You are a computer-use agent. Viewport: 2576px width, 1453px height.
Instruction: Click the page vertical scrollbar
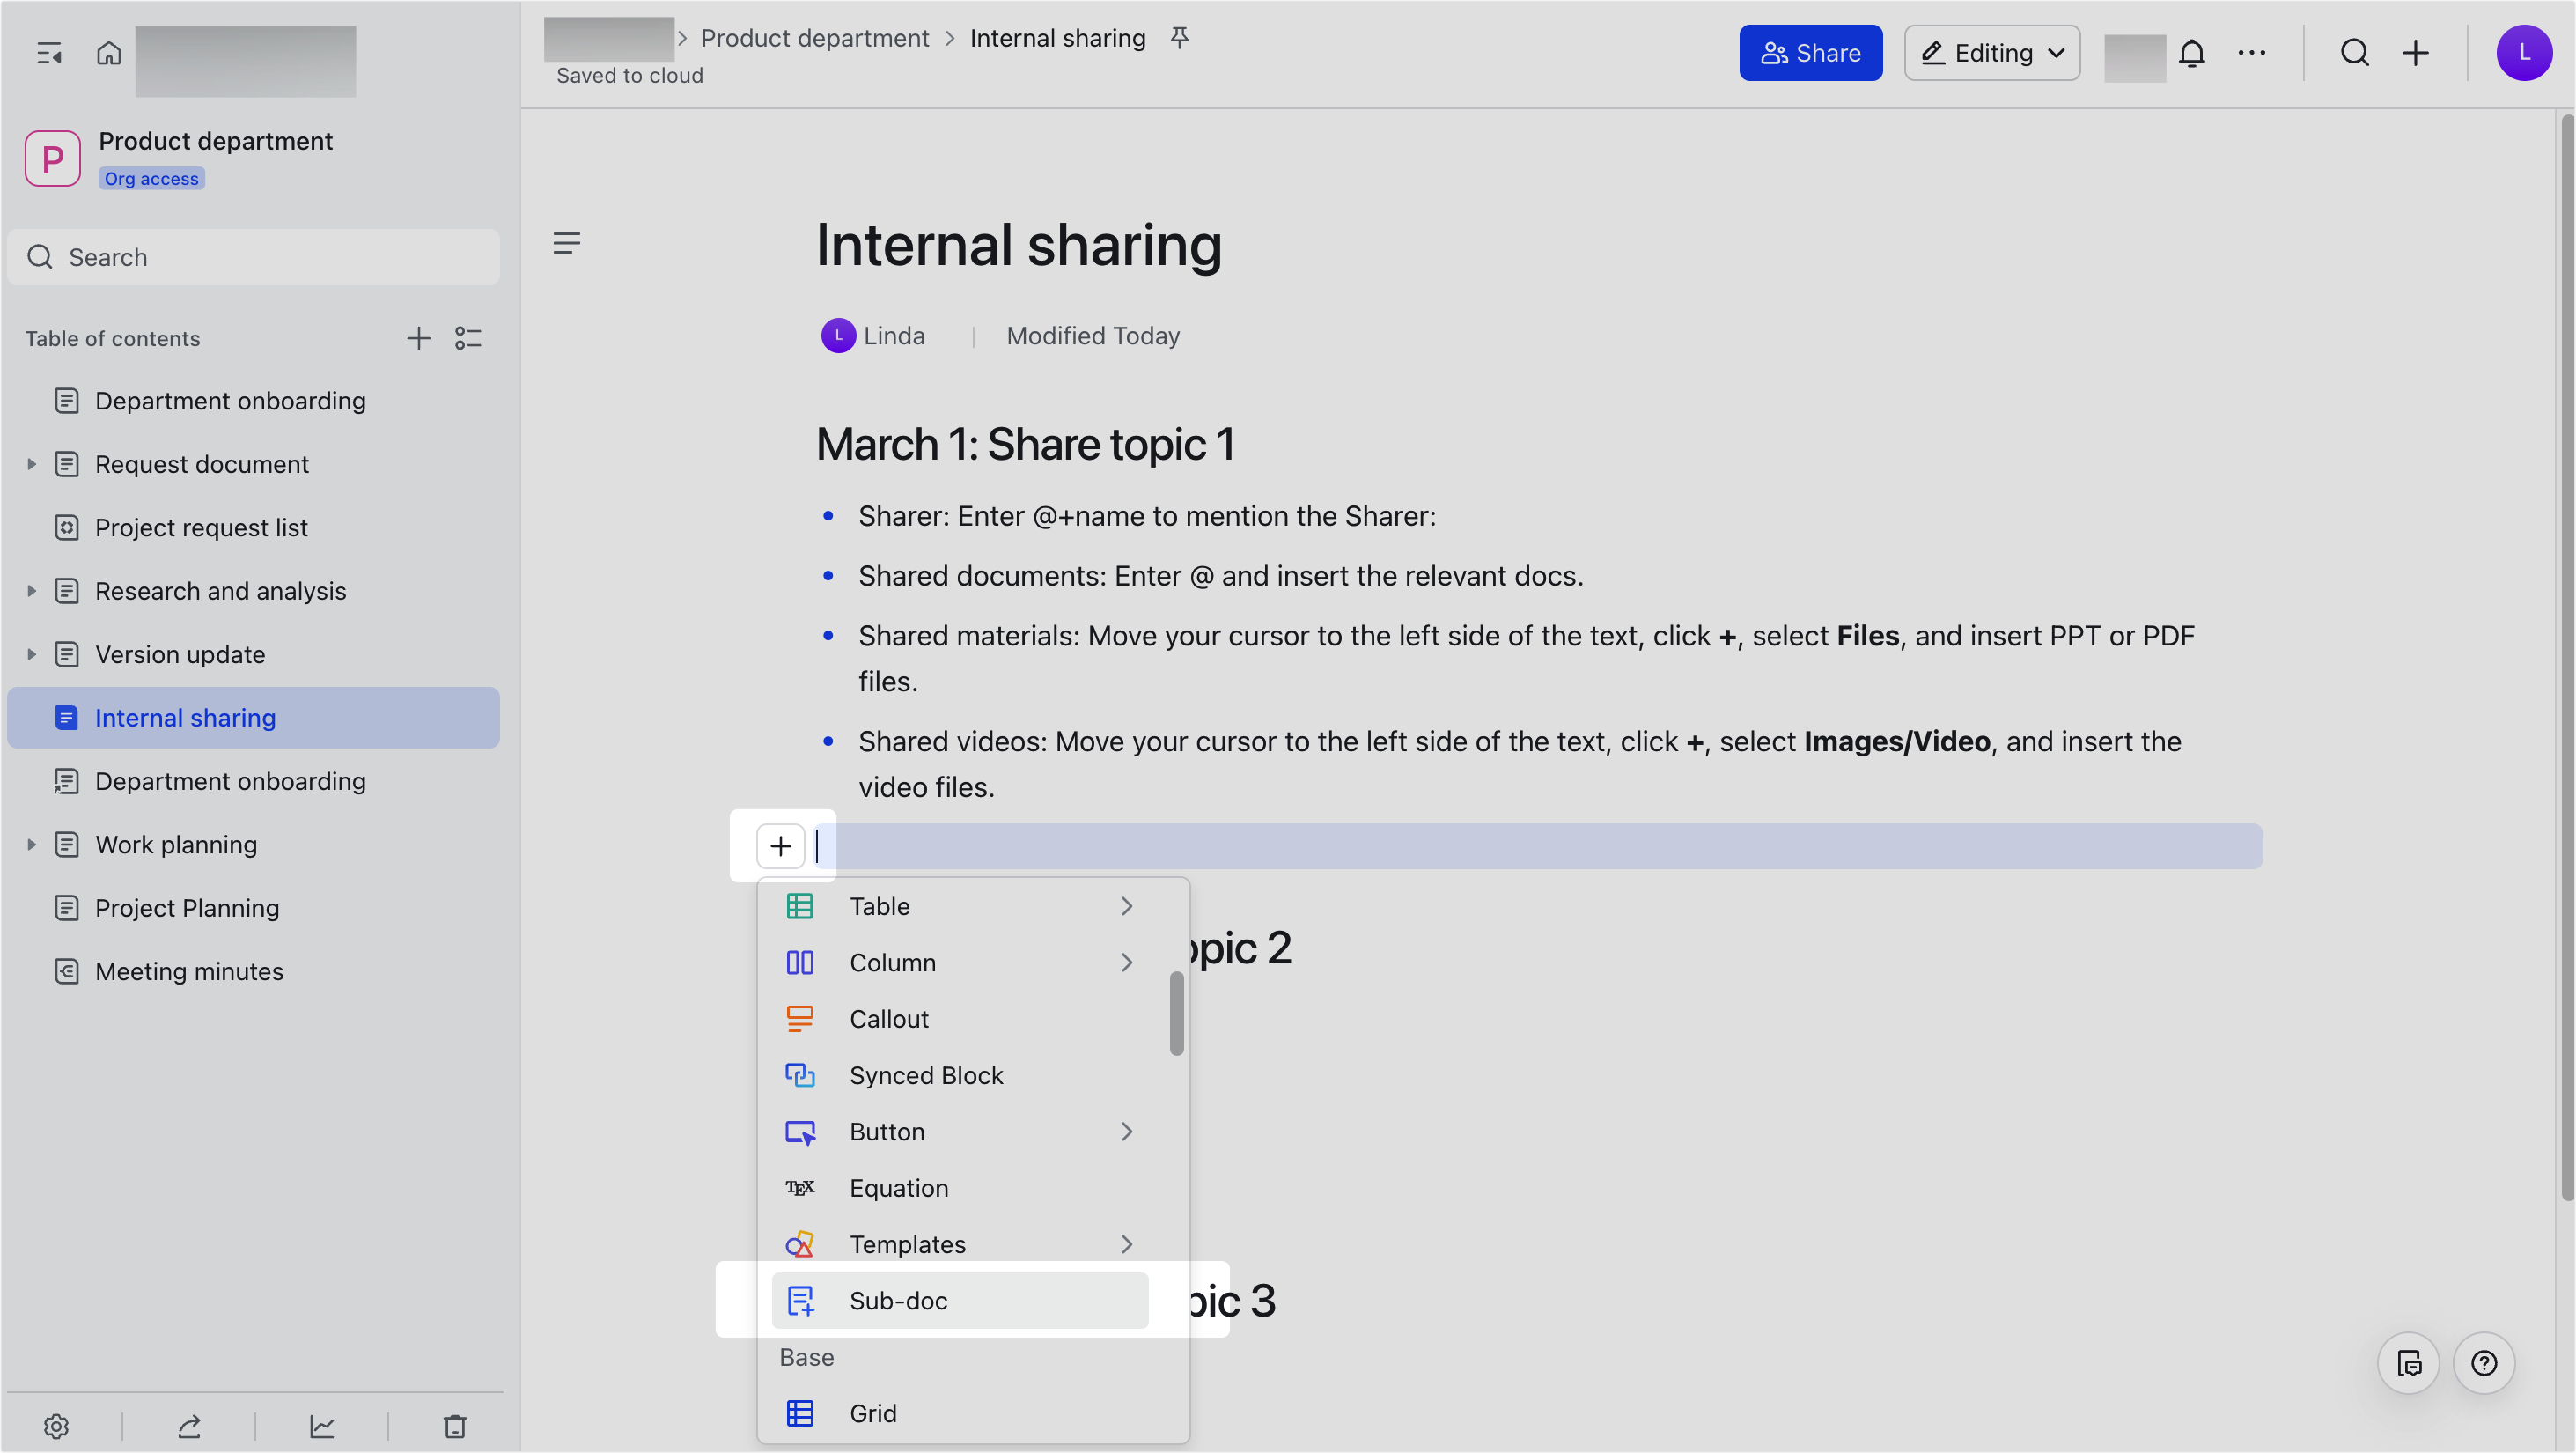point(2566,658)
